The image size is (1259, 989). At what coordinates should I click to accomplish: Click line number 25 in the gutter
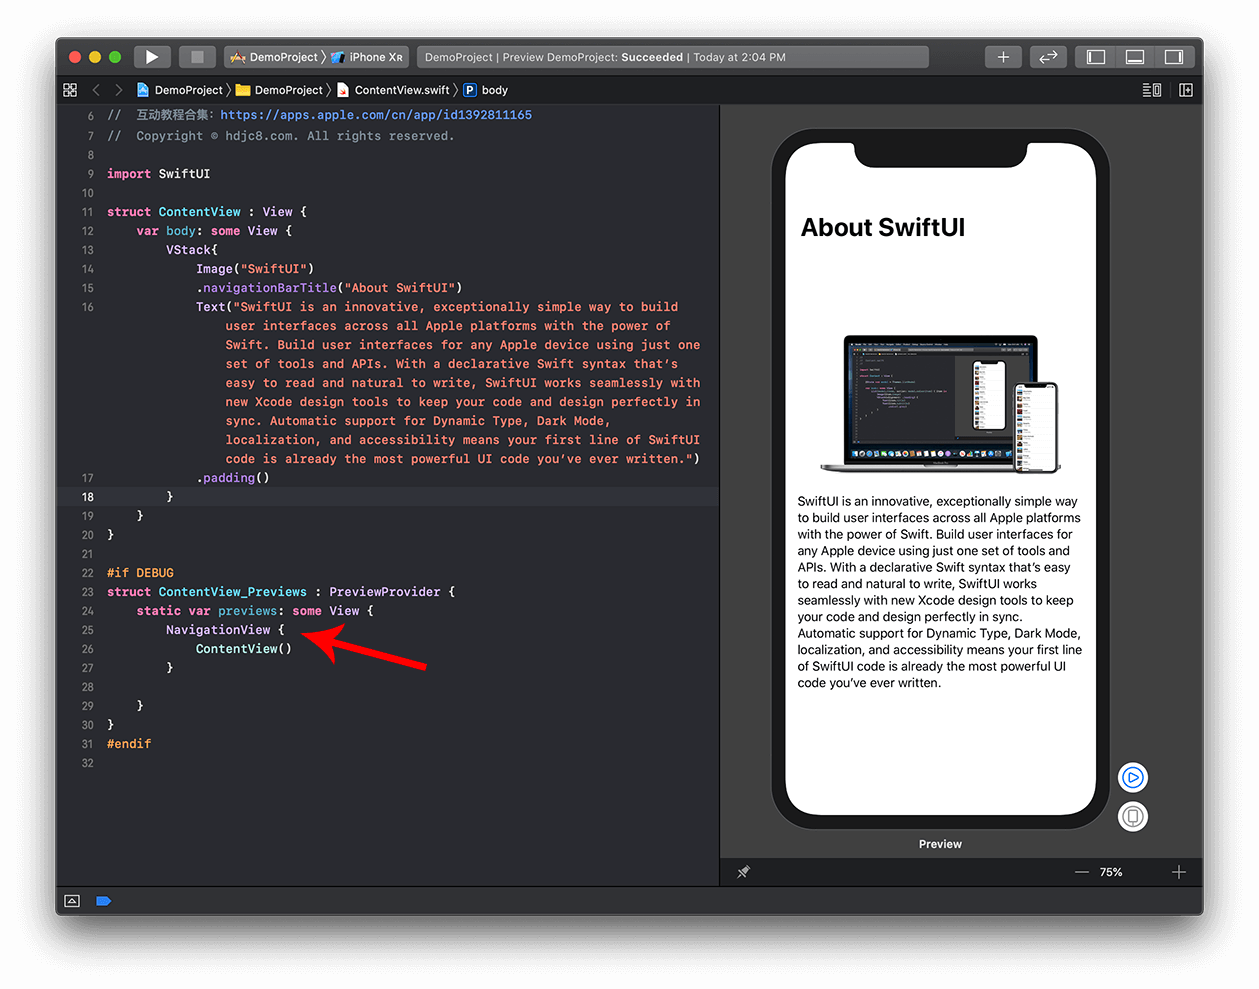click(x=88, y=630)
